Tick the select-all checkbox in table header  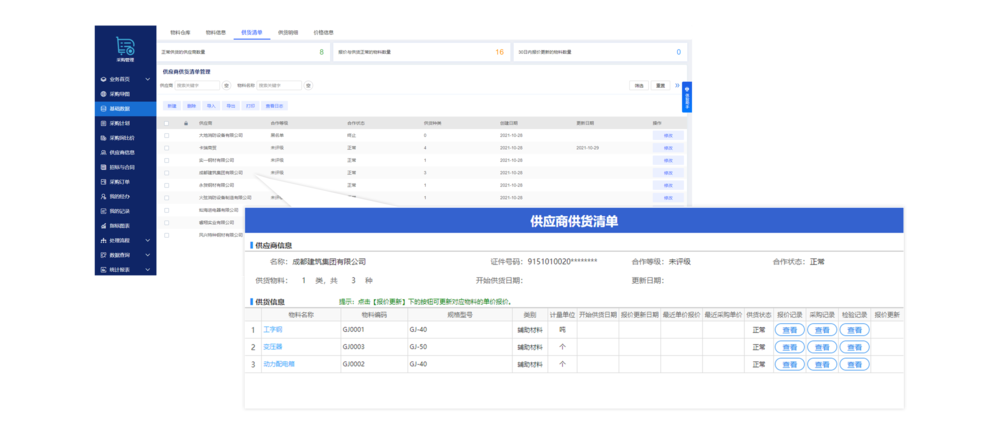point(167,123)
